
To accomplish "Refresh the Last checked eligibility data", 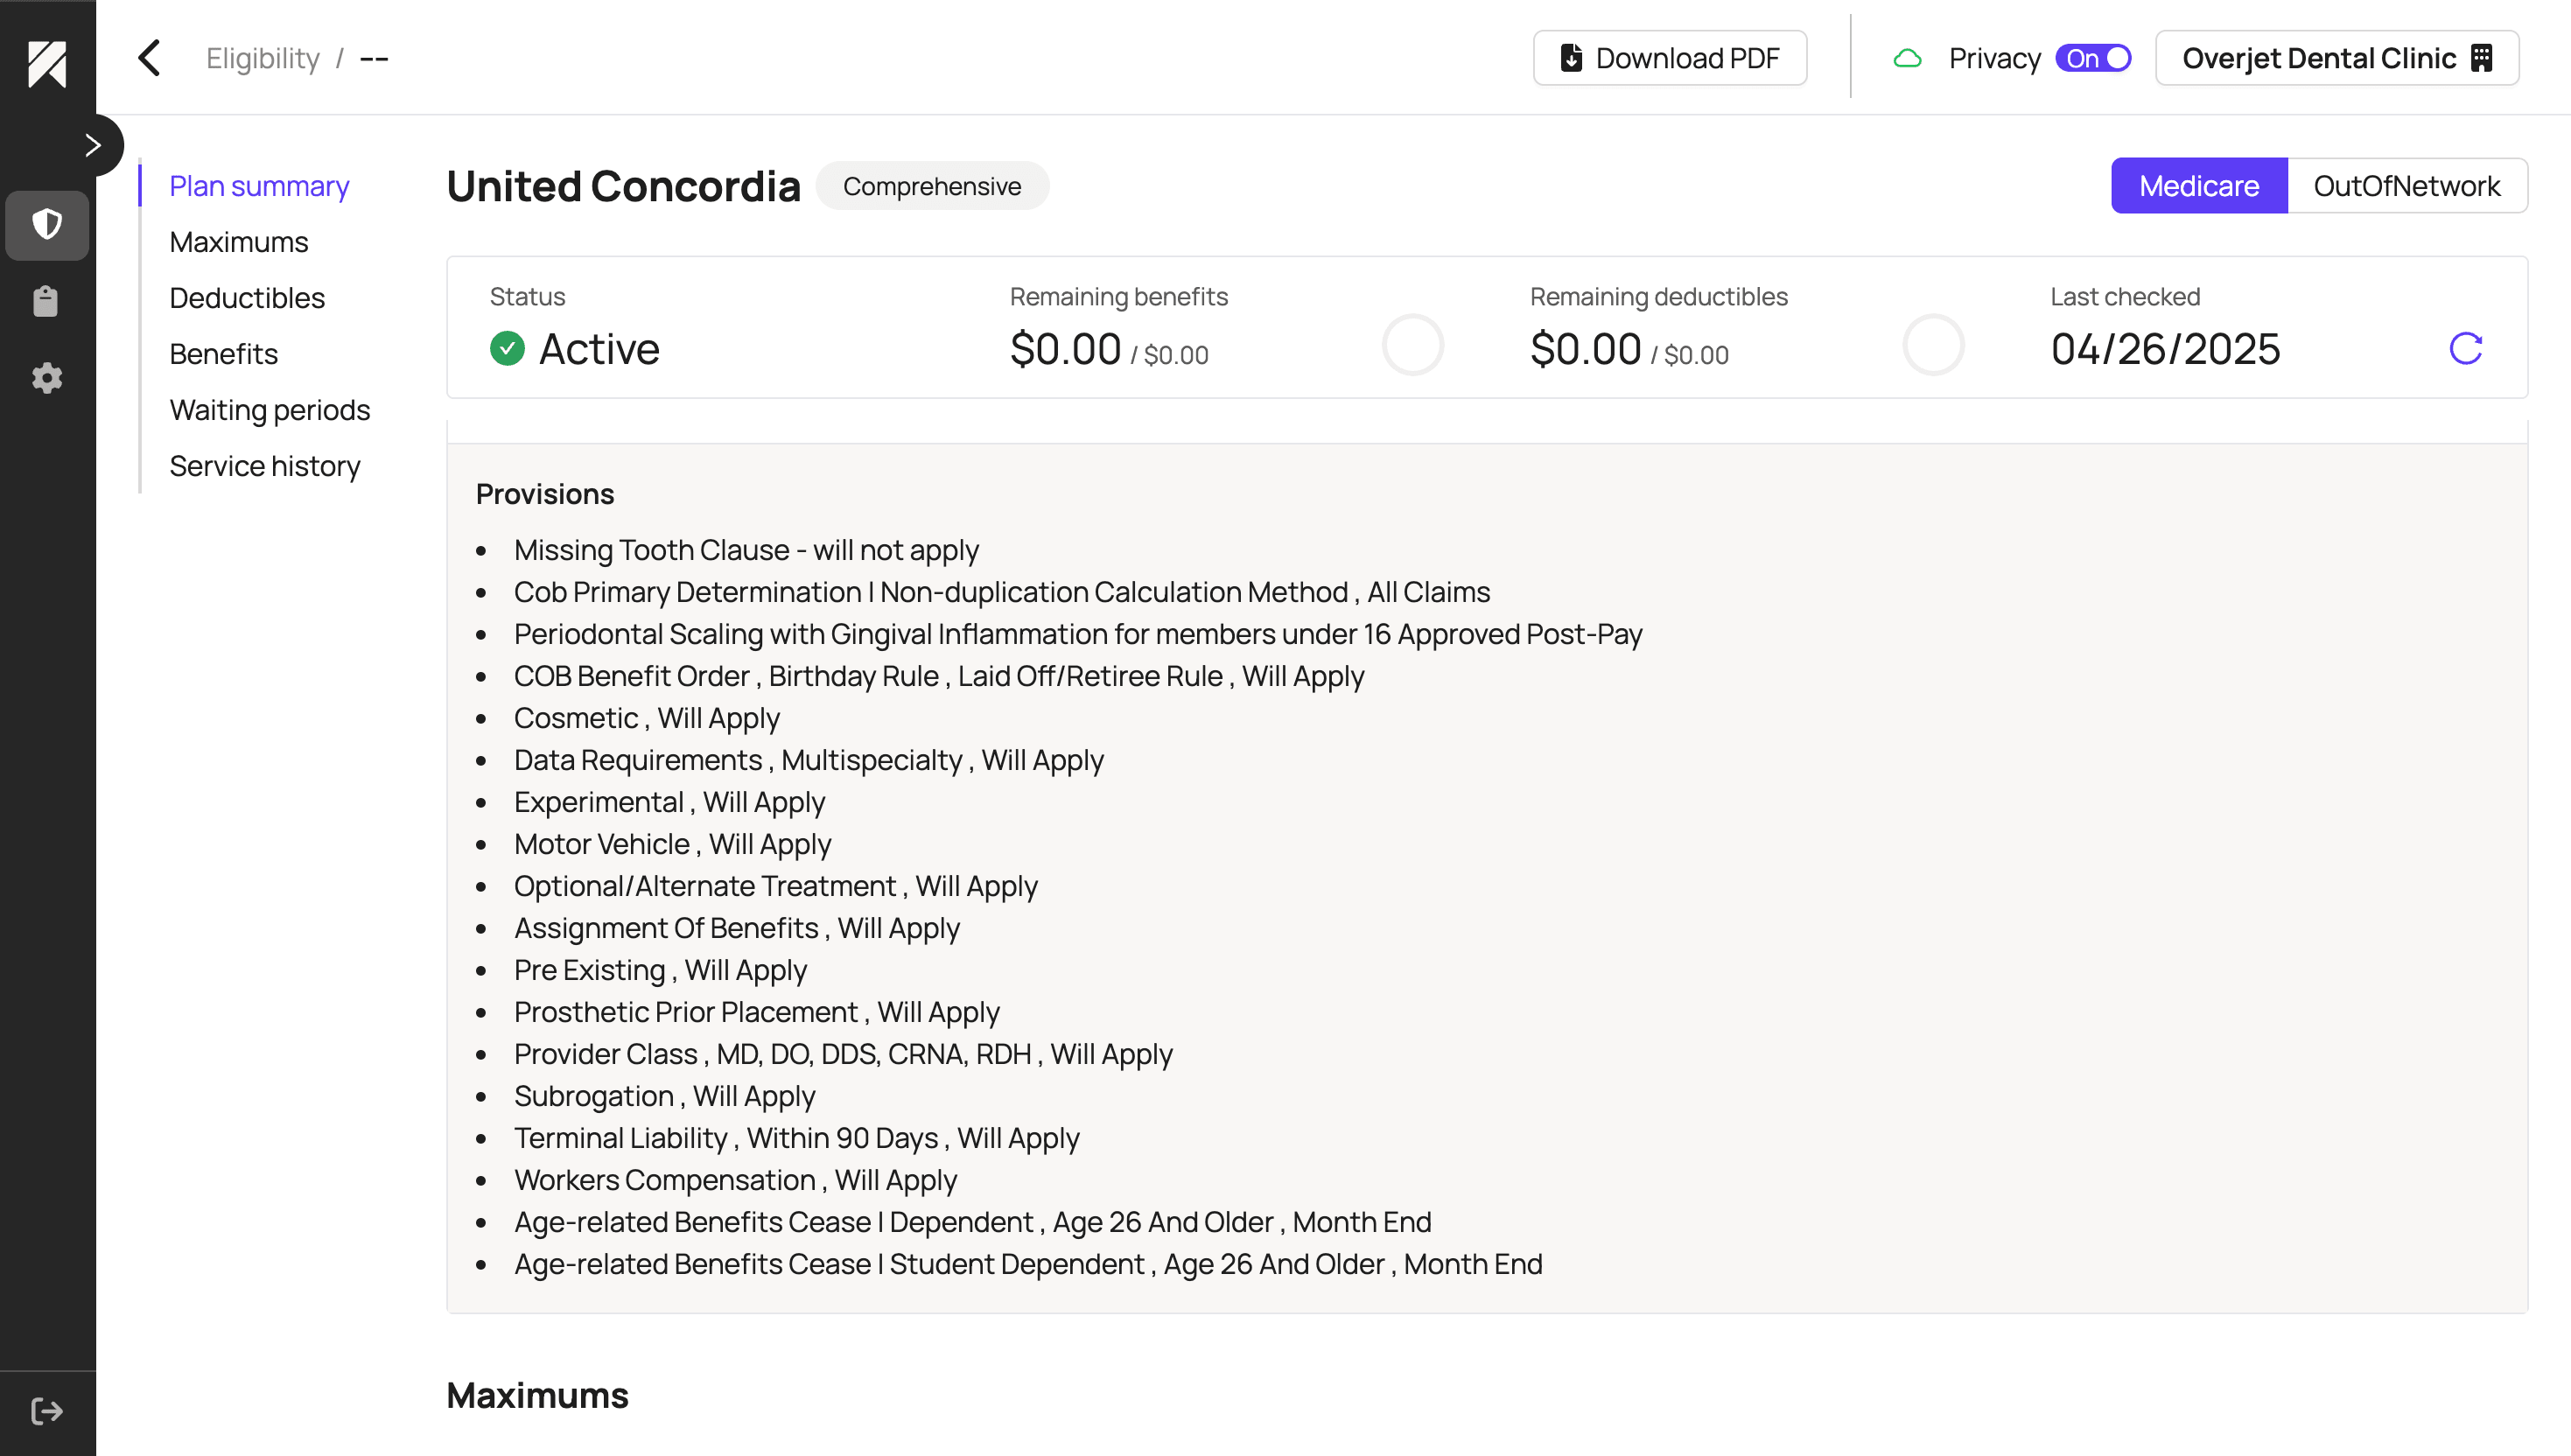I will pos(2465,349).
